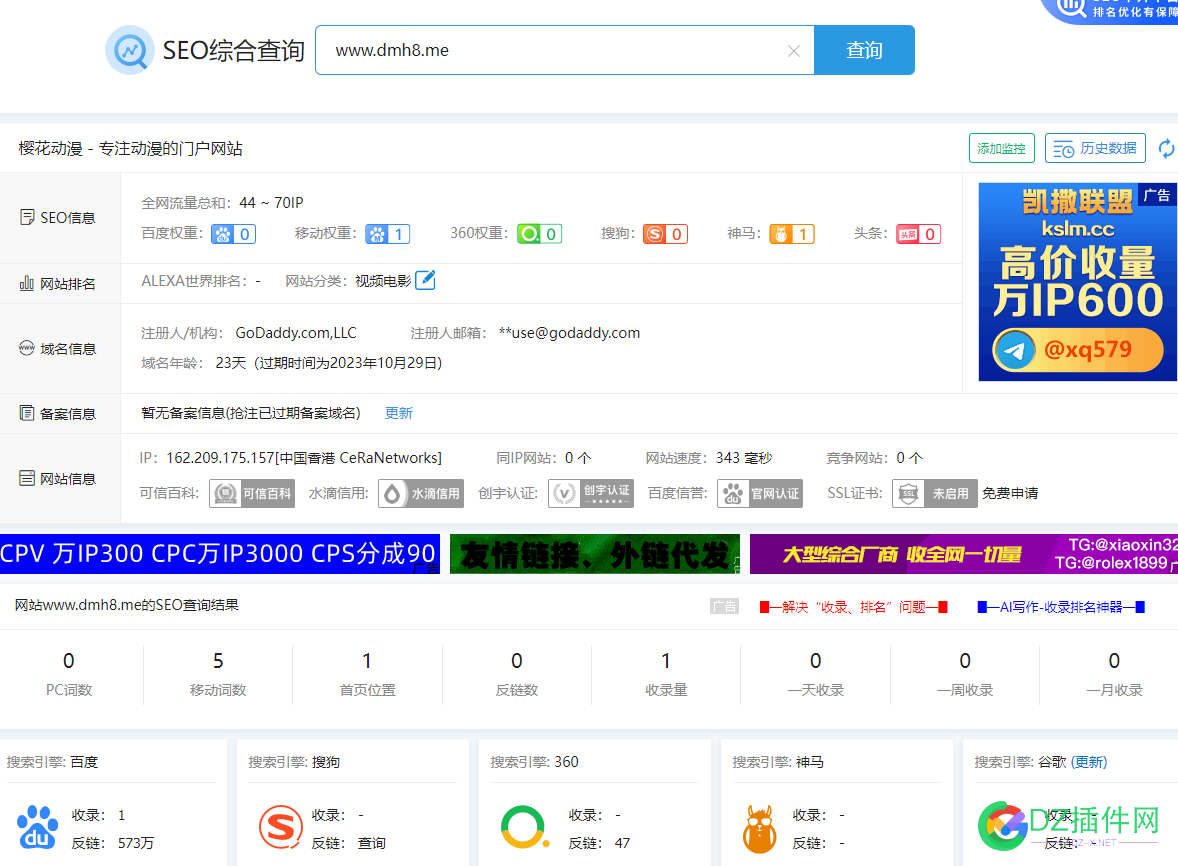The width and height of the screenshot is (1178, 866).
Task: Click the IP address 162.209.175.157 text
Action: point(220,457)
